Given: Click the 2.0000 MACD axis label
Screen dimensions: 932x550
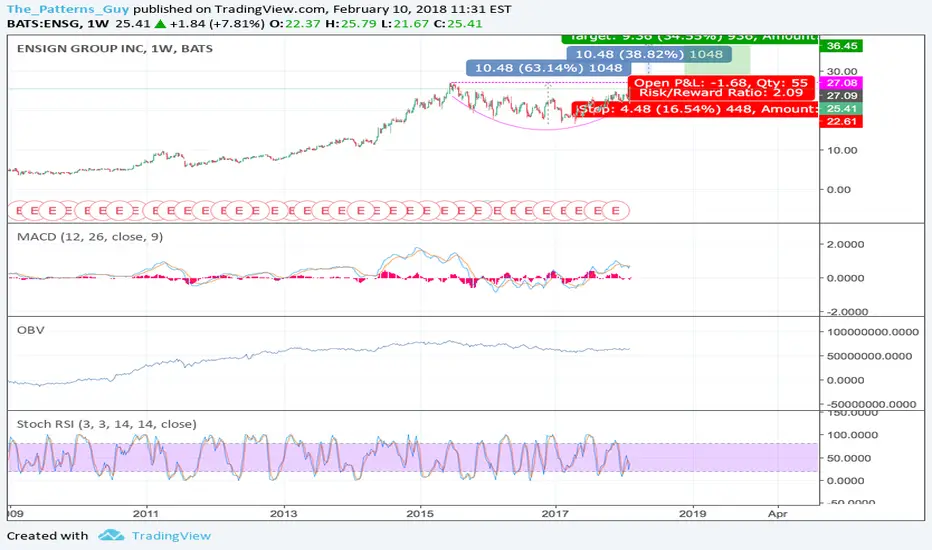Looking at the screenshot, I should click(x=845, y=244).
